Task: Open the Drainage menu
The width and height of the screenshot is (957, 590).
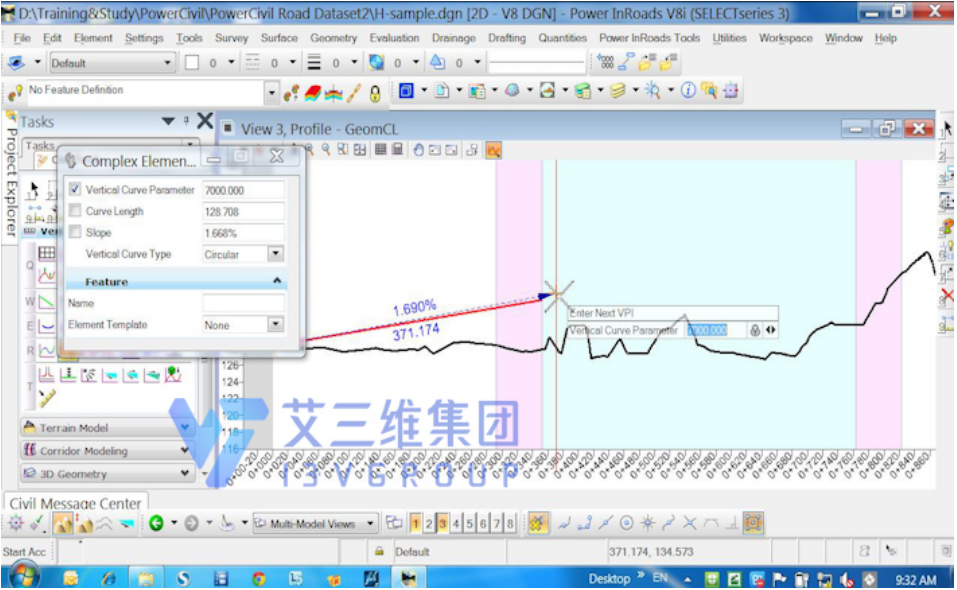Action: click(x=453, y=38)
